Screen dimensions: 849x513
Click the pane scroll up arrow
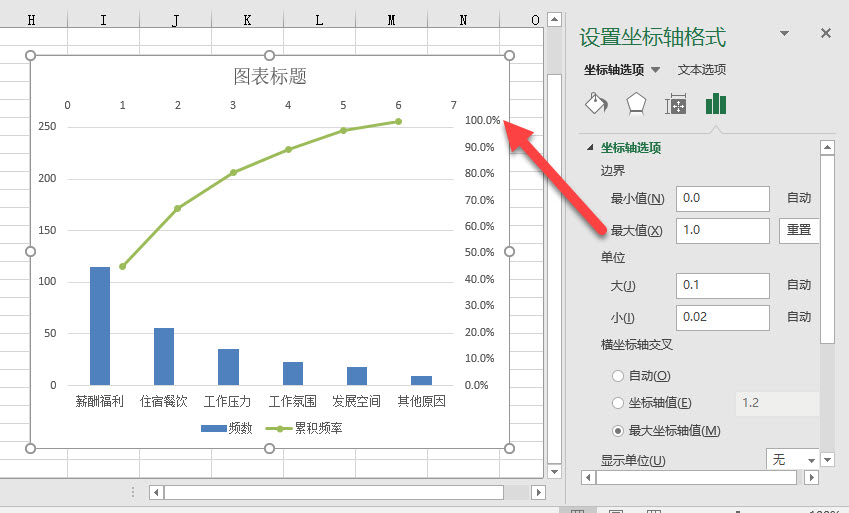point(827,147)
